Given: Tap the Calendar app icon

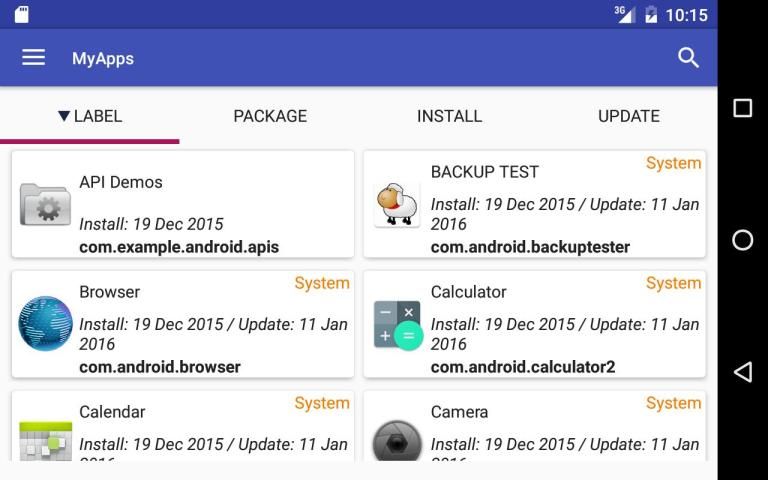Looking at the screenshot, I should pyautogui.click(x=46, y=441).
